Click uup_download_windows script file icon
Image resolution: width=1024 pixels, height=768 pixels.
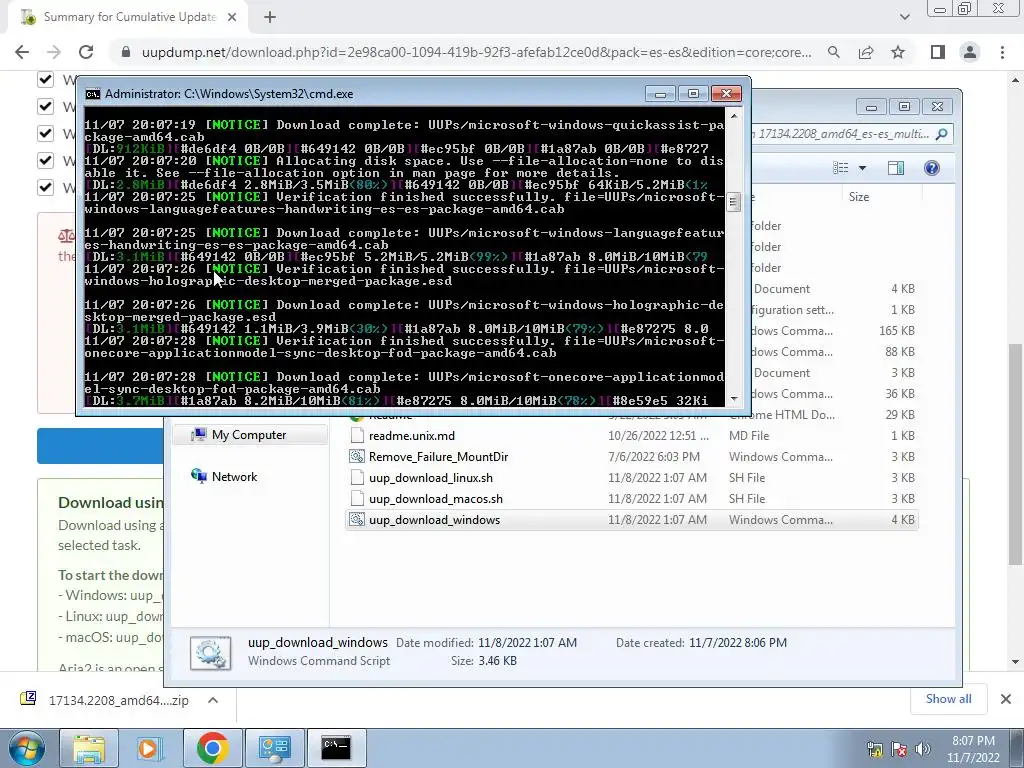[357, 520]
